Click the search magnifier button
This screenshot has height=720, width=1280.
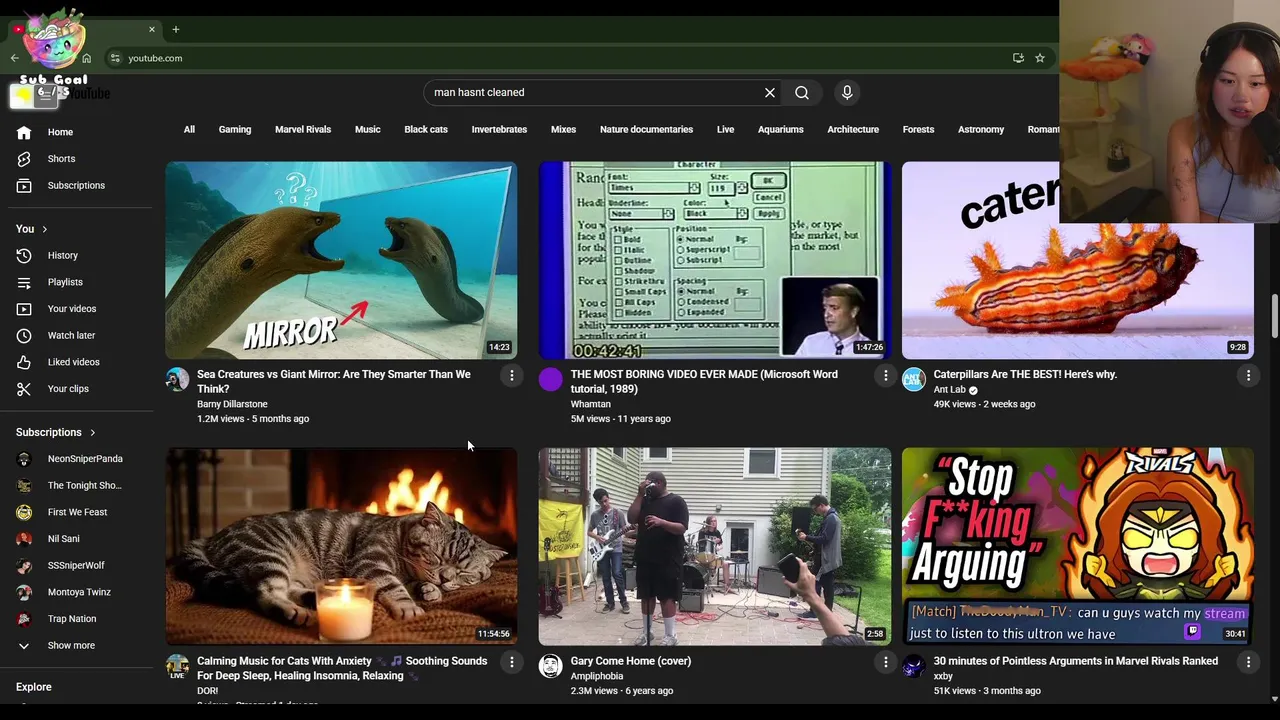click(802, 93)
